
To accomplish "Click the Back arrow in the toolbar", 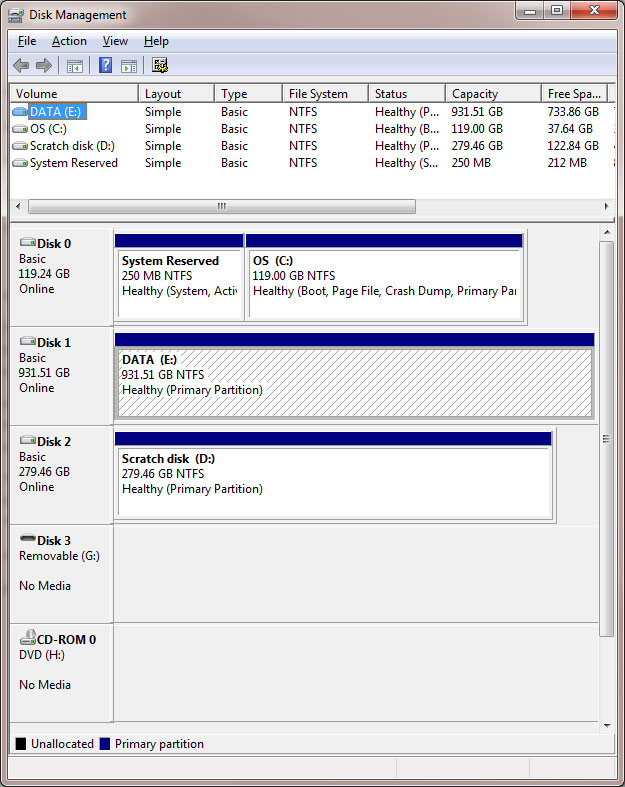I will [x=21, y=66].
